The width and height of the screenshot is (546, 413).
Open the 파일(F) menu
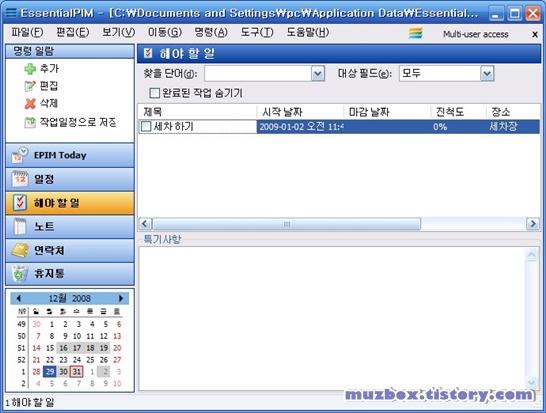coord(27,33)
